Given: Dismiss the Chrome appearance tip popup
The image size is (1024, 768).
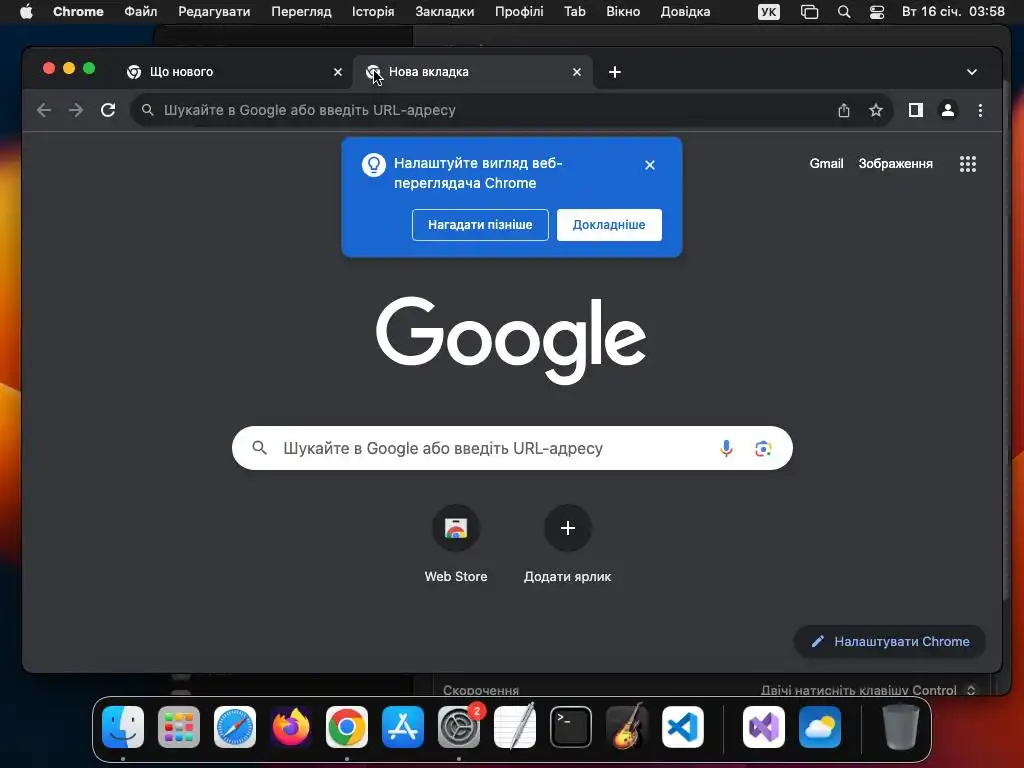Looking at the screenshot, I should (x=650, y=165).
